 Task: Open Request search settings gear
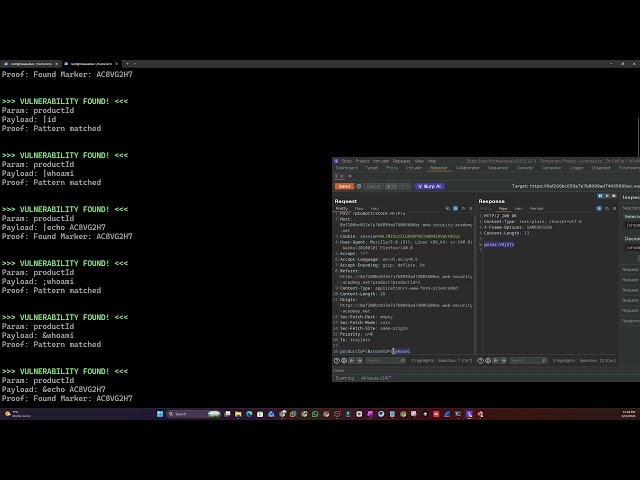pyautogui.click(x=344, y=361)
